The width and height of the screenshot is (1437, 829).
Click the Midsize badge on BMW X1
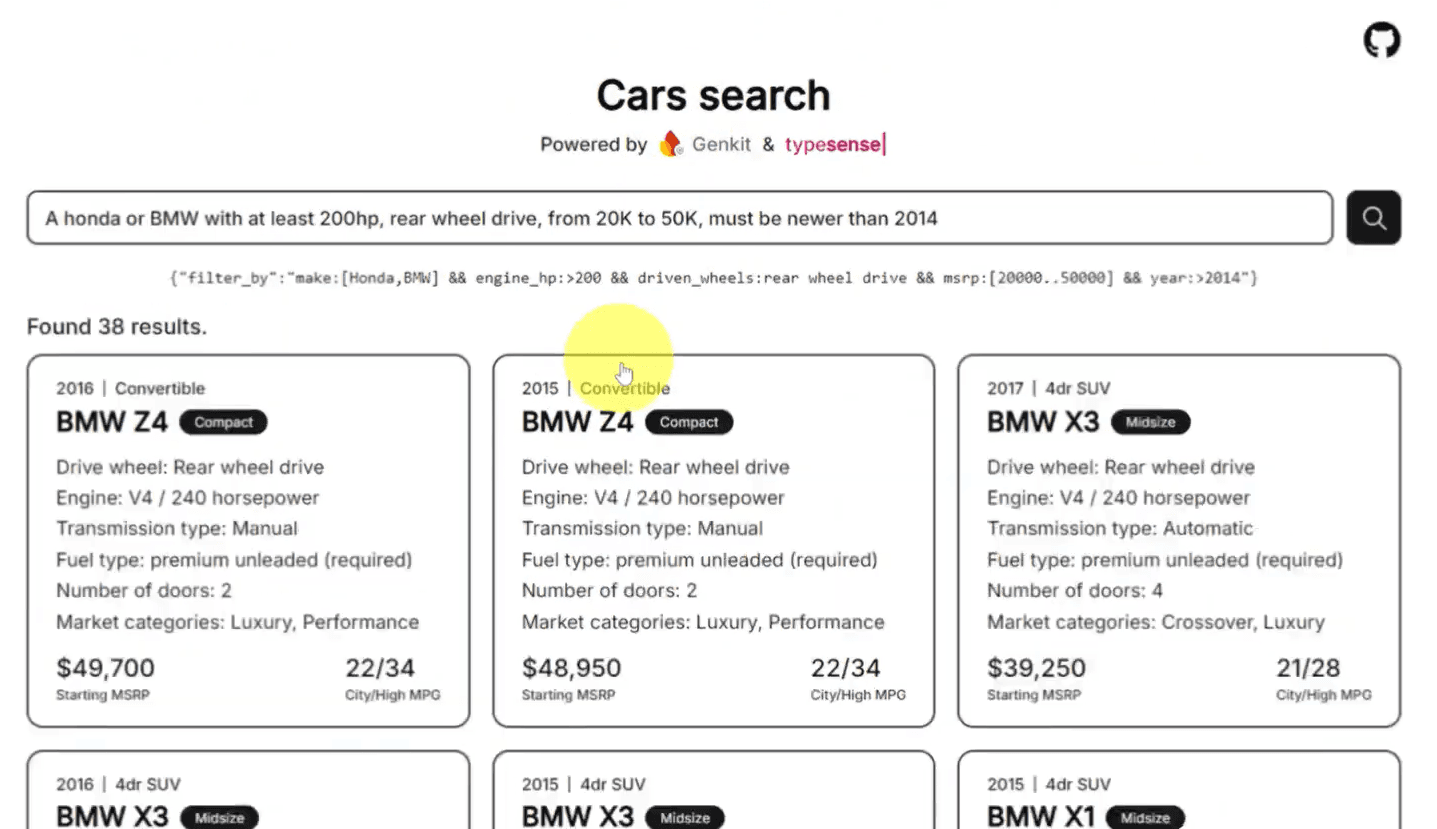[x=1145, y=817]
